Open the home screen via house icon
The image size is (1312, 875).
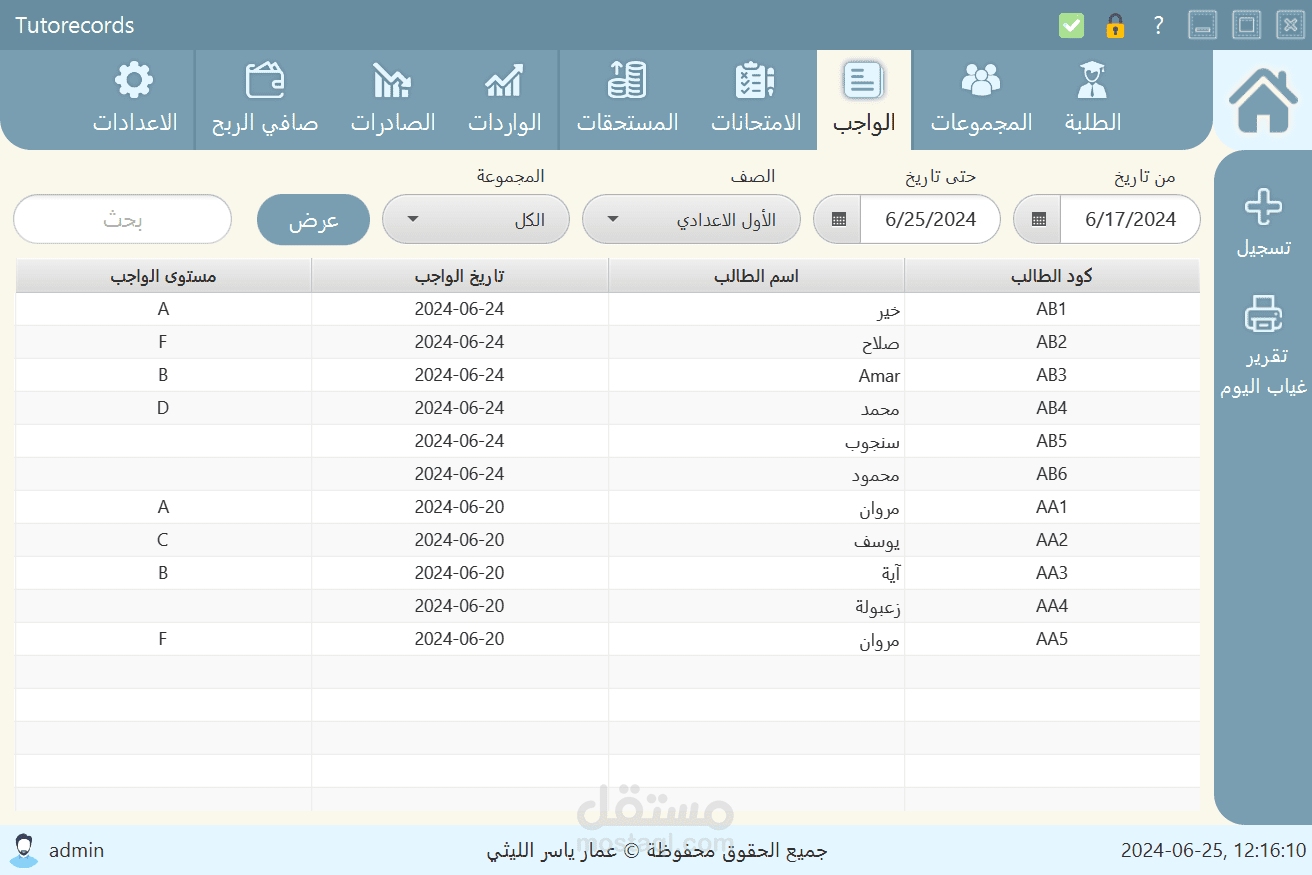pyautogui.click(x=1263, y=100)
